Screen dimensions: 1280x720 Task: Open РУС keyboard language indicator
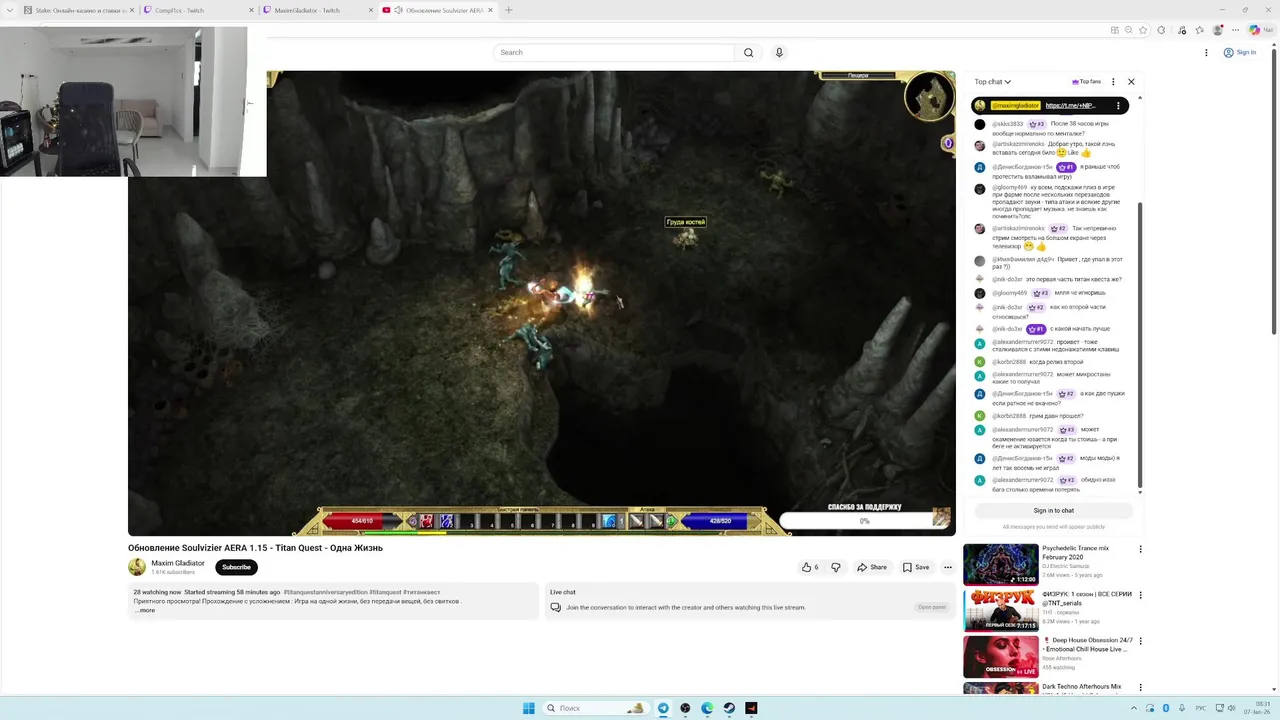tap(1201, 708)
